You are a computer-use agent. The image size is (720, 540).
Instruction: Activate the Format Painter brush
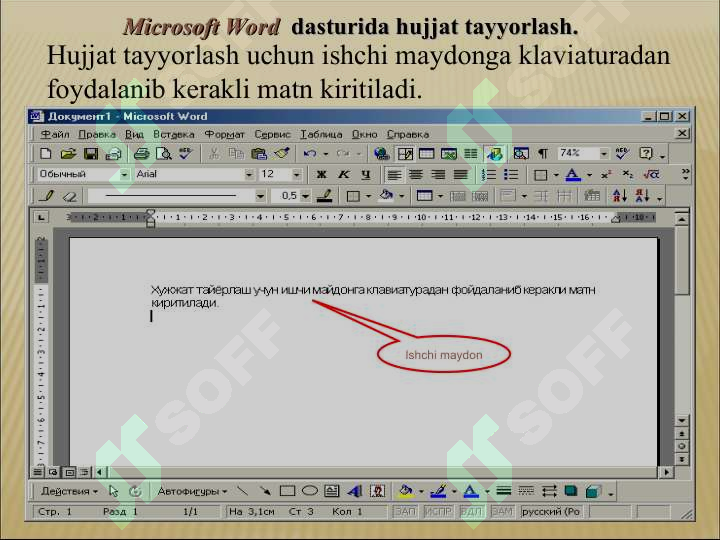281,154
